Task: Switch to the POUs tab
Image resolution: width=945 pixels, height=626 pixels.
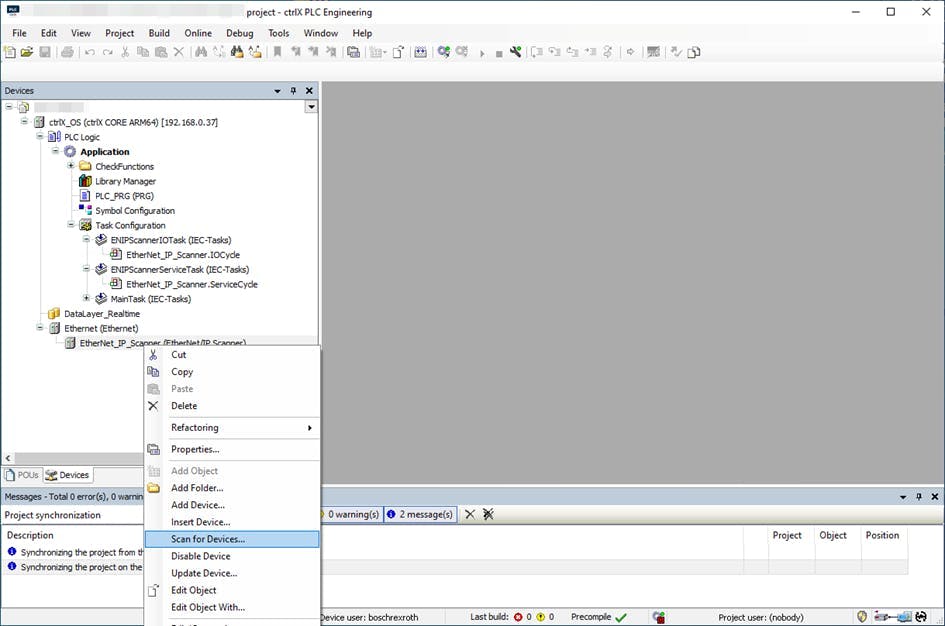Action: (23, 475)
